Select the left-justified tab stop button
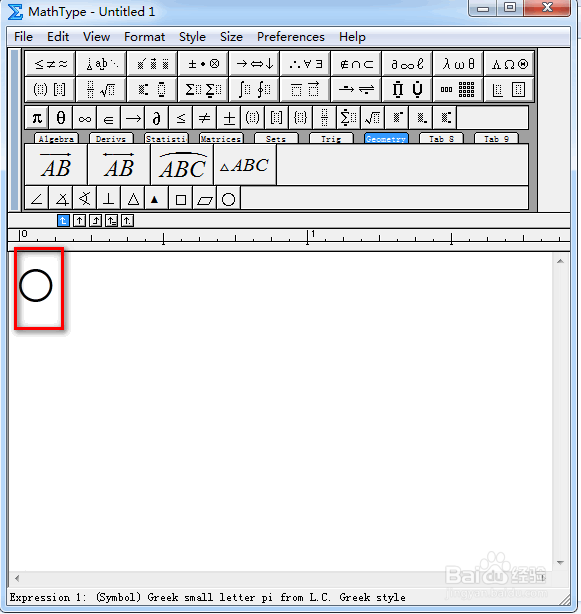Screen dimensions: 581x614 (63, 221)
